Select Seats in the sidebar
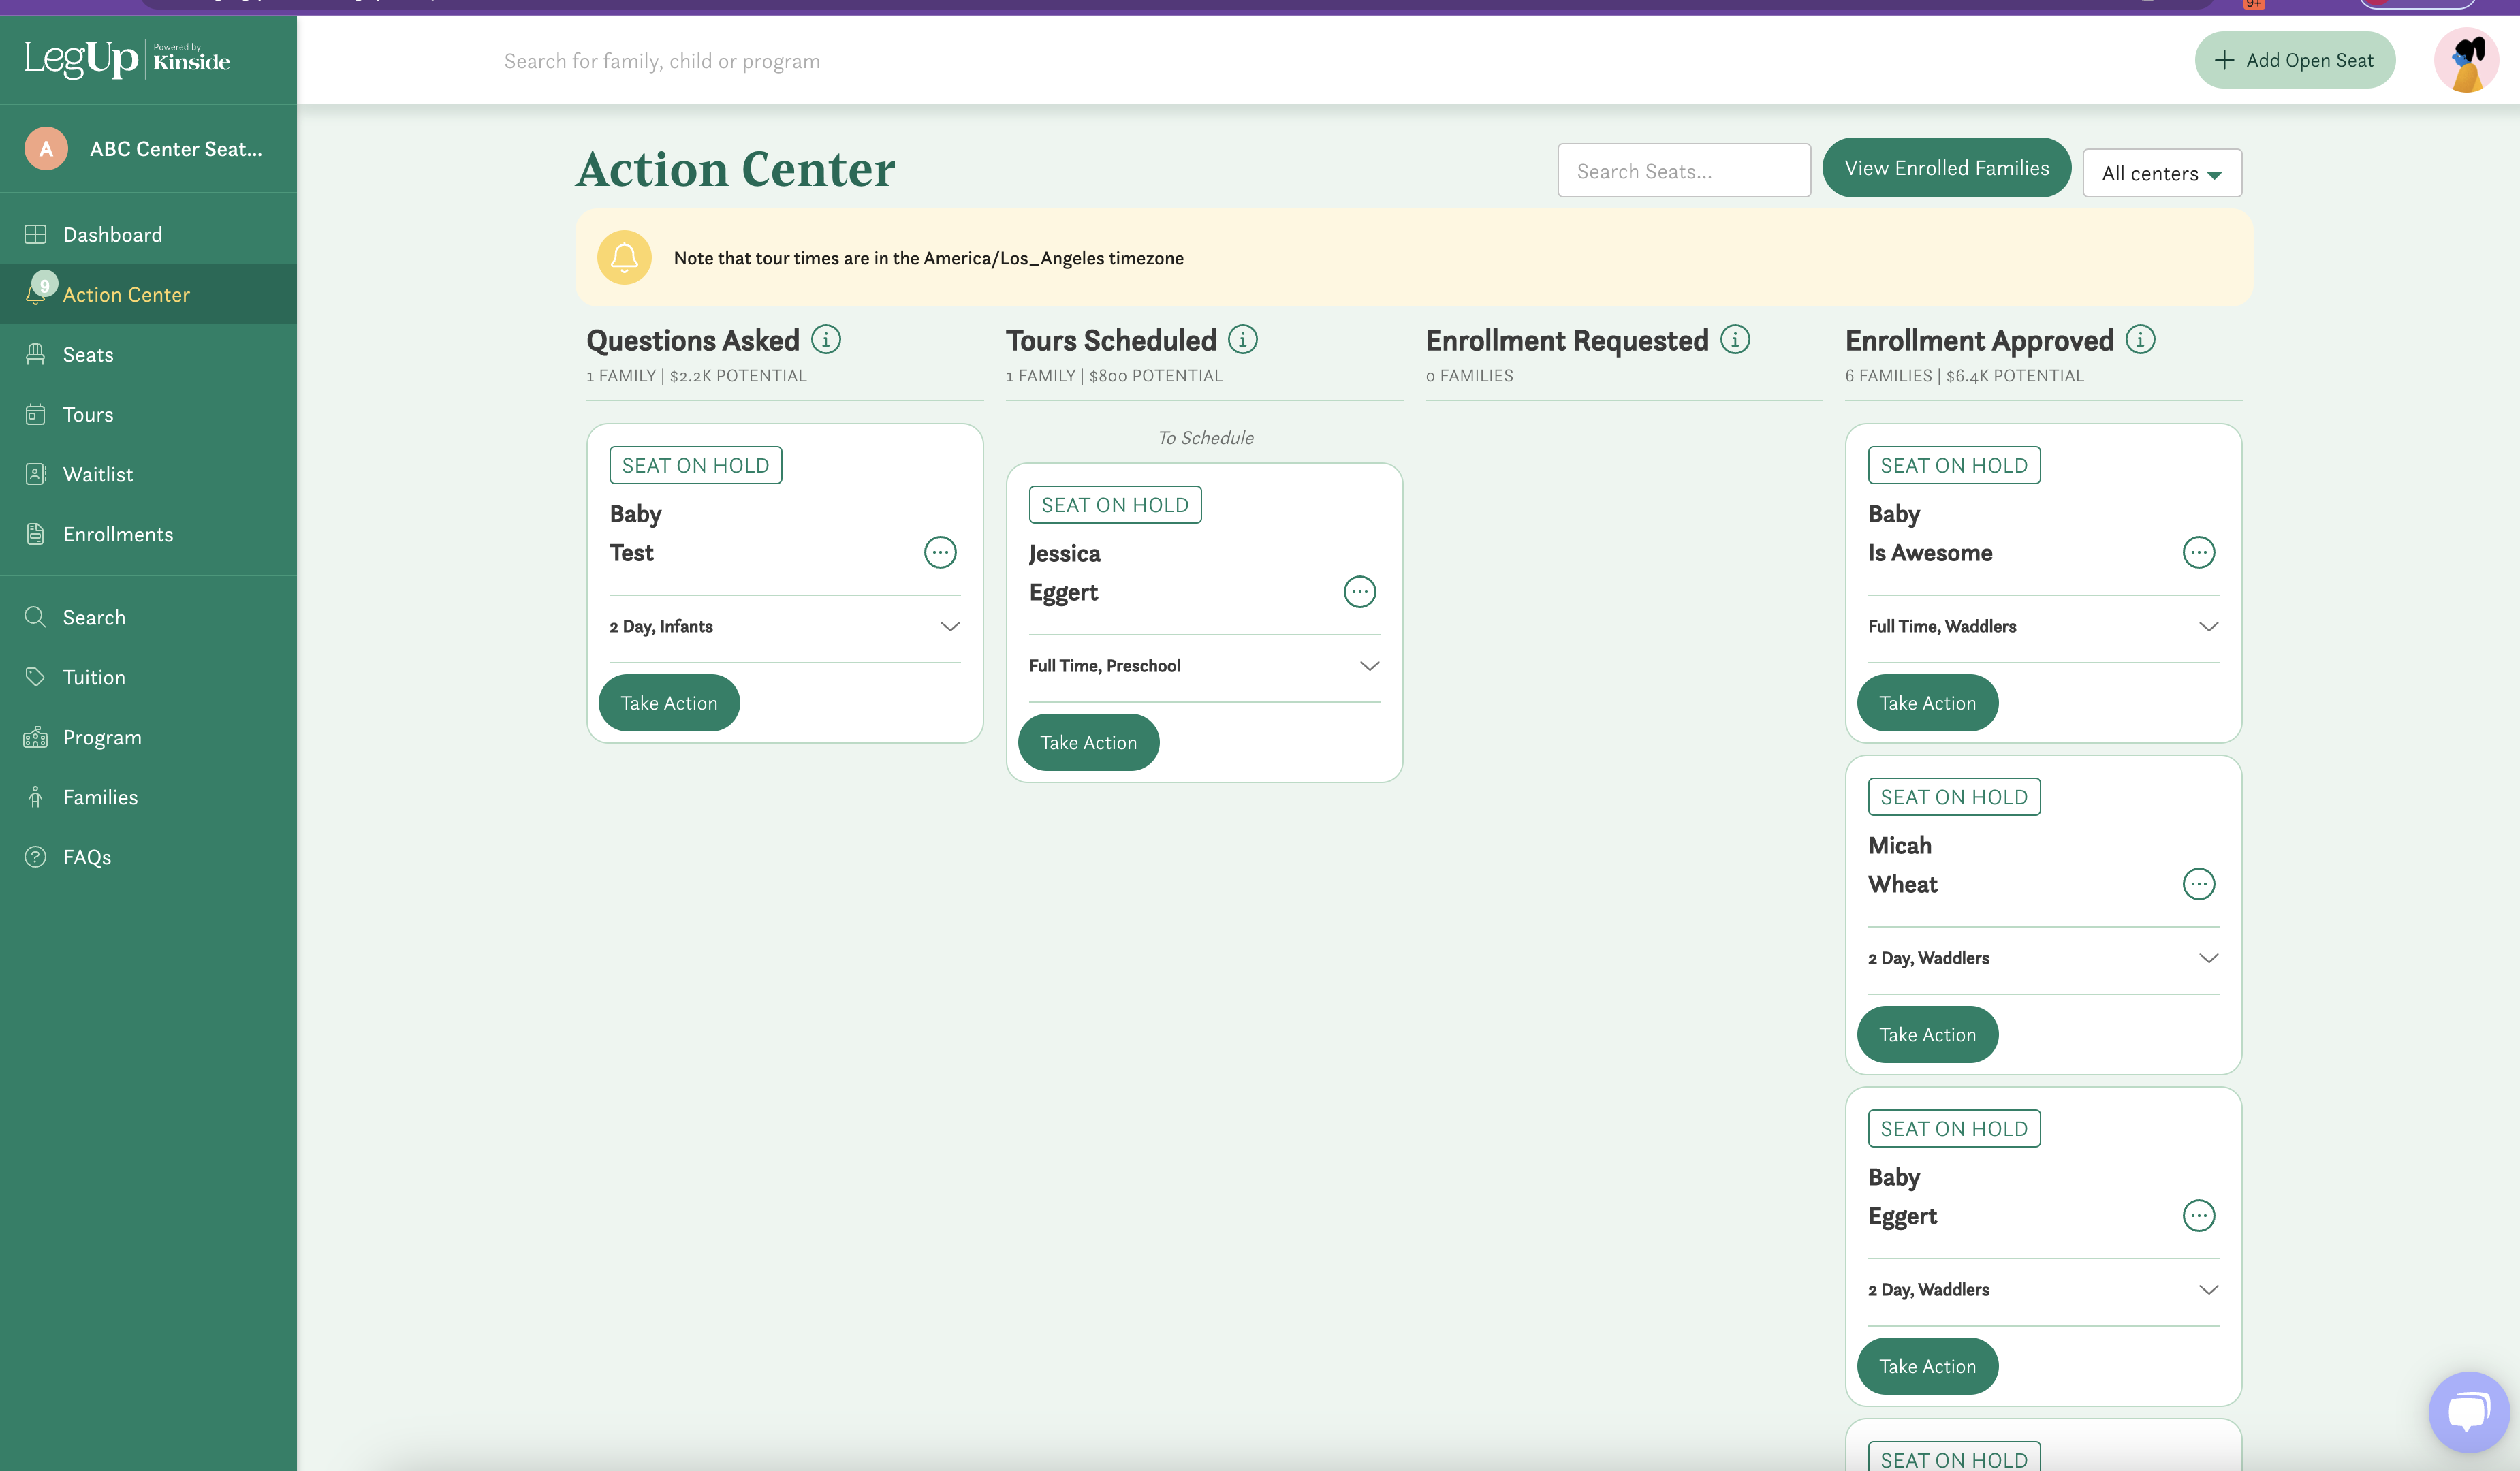 [x=148, y=354]
